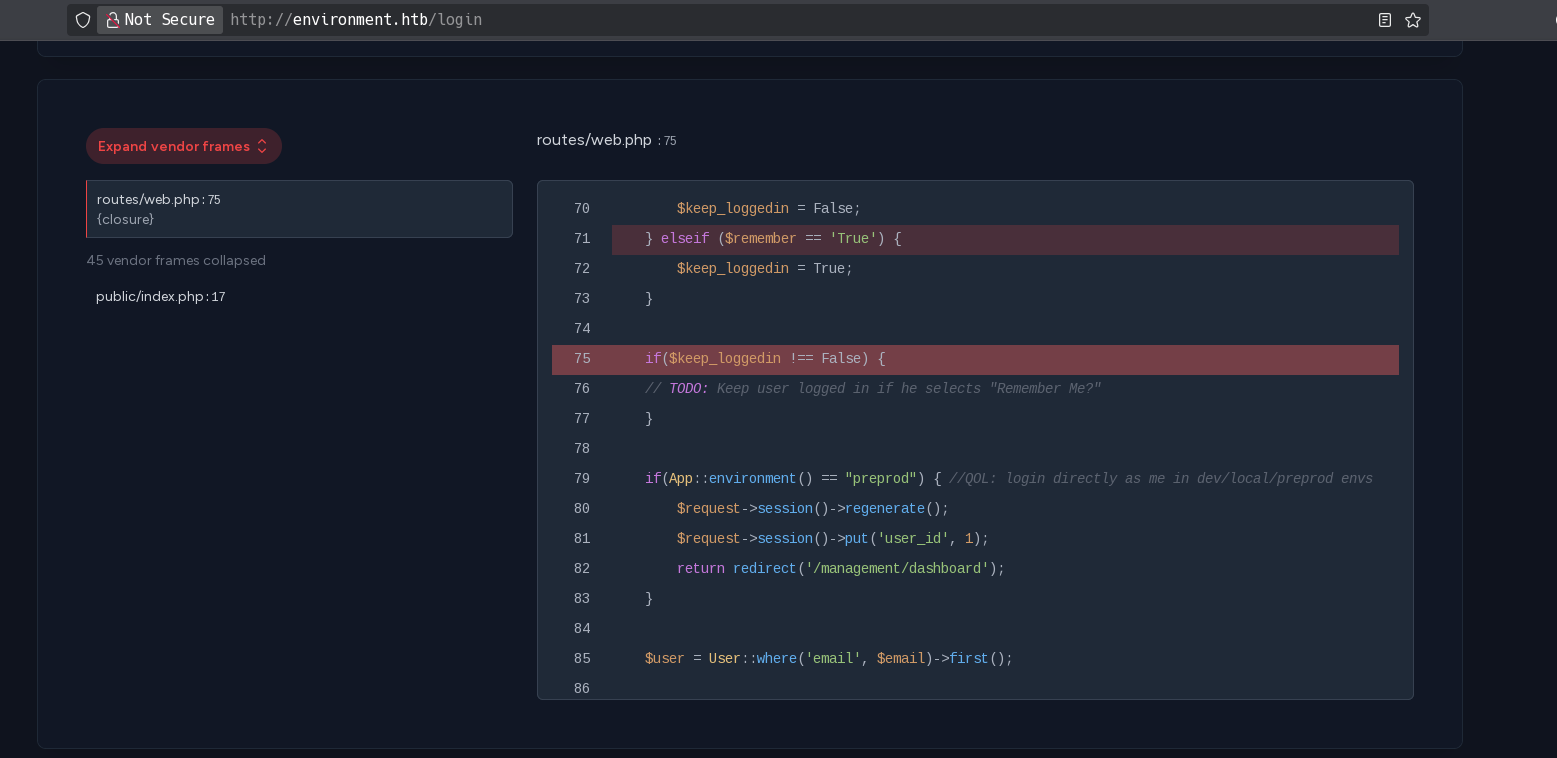The height and width of the screenshot is (758, 1557).
Task: Click the redirect('/management/dashboard') line
Action: coord(841,569)
